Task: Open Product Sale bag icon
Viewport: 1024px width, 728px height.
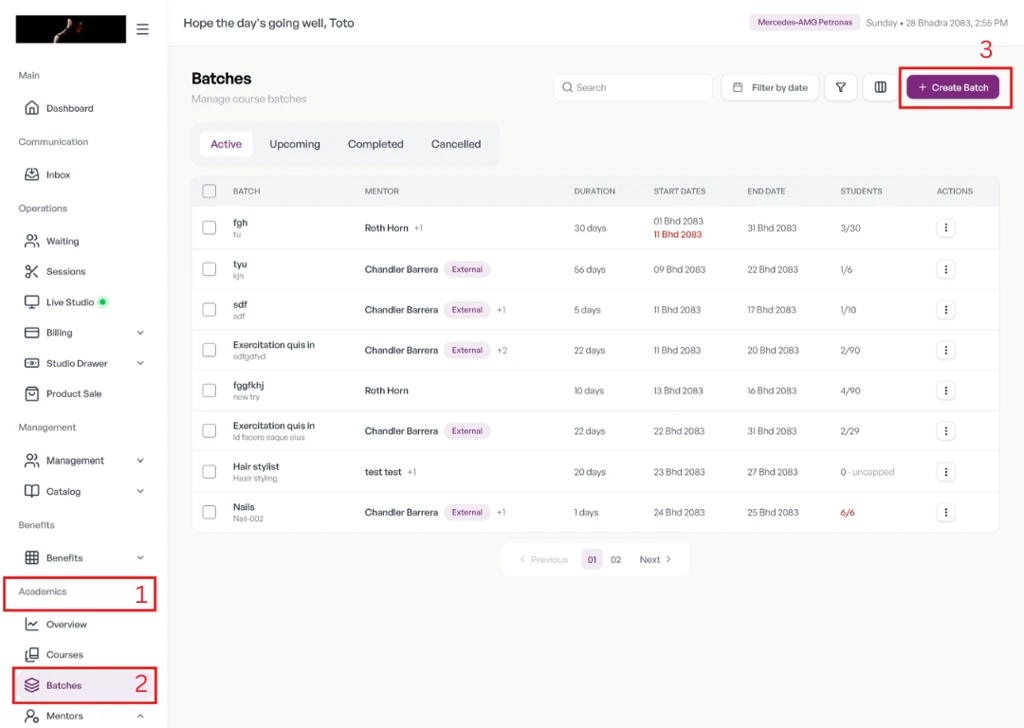Action: (31, 393)
